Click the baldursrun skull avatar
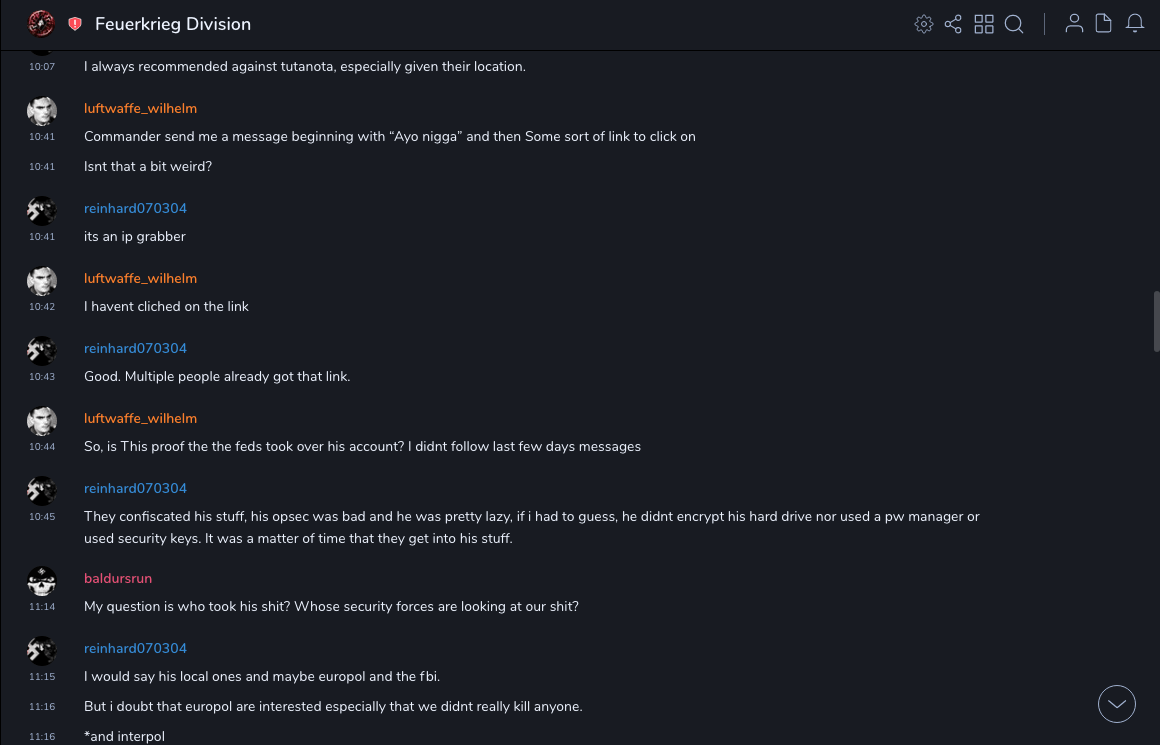1160x745 pixels. pyautogui.click(x=41, y=580)
